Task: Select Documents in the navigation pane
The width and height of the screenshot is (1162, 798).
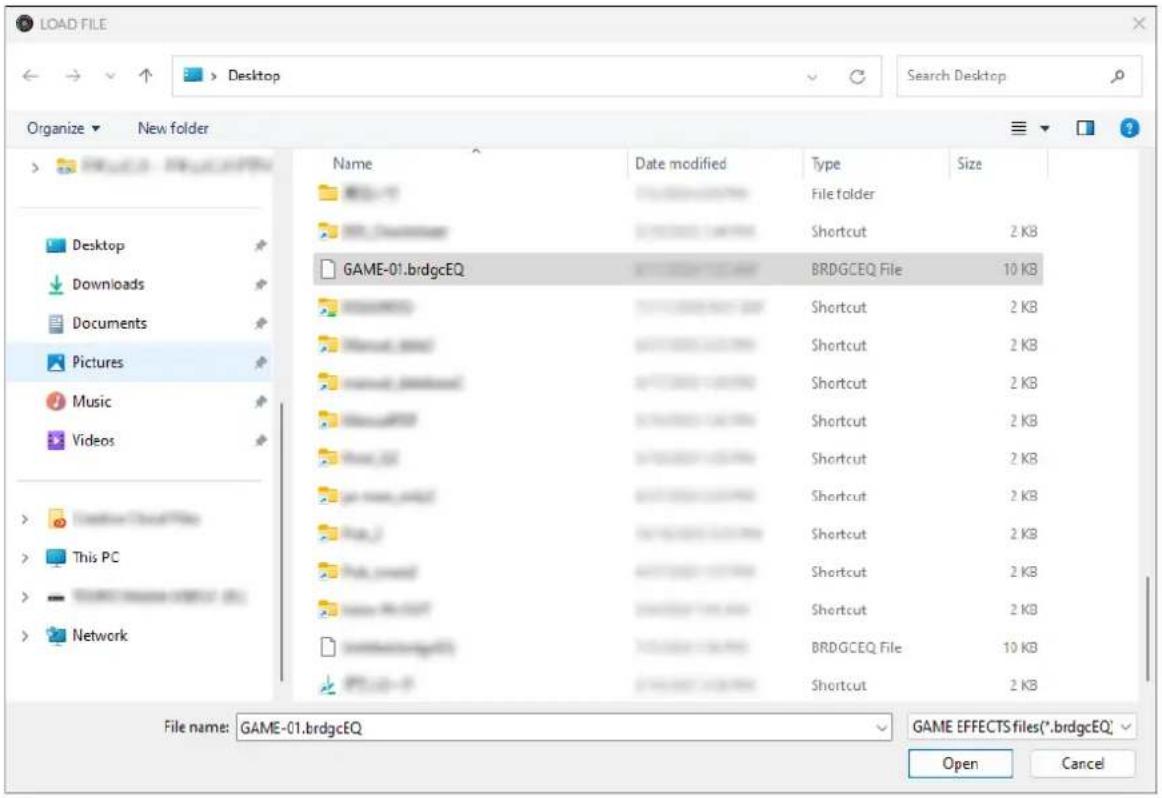Action: point(110,324)
